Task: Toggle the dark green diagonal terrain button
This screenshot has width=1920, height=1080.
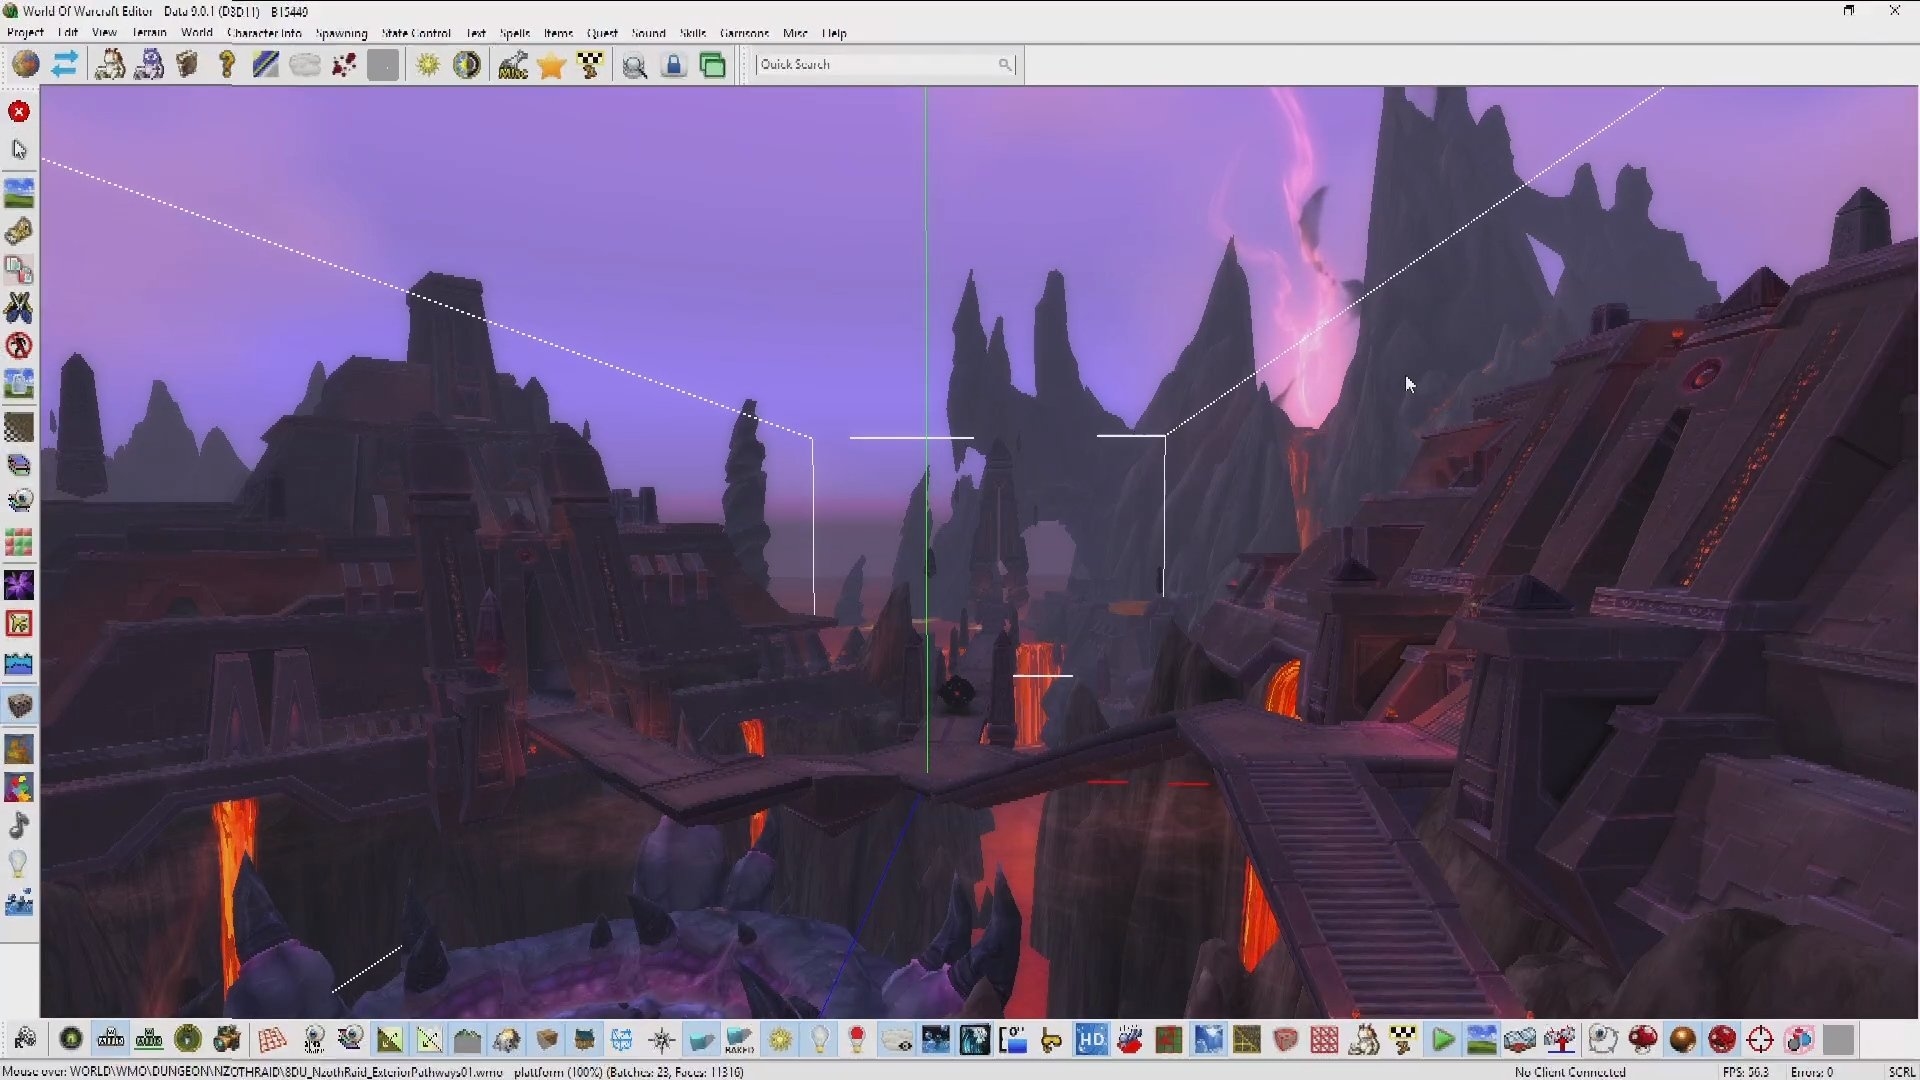Action: point(389,1040)
